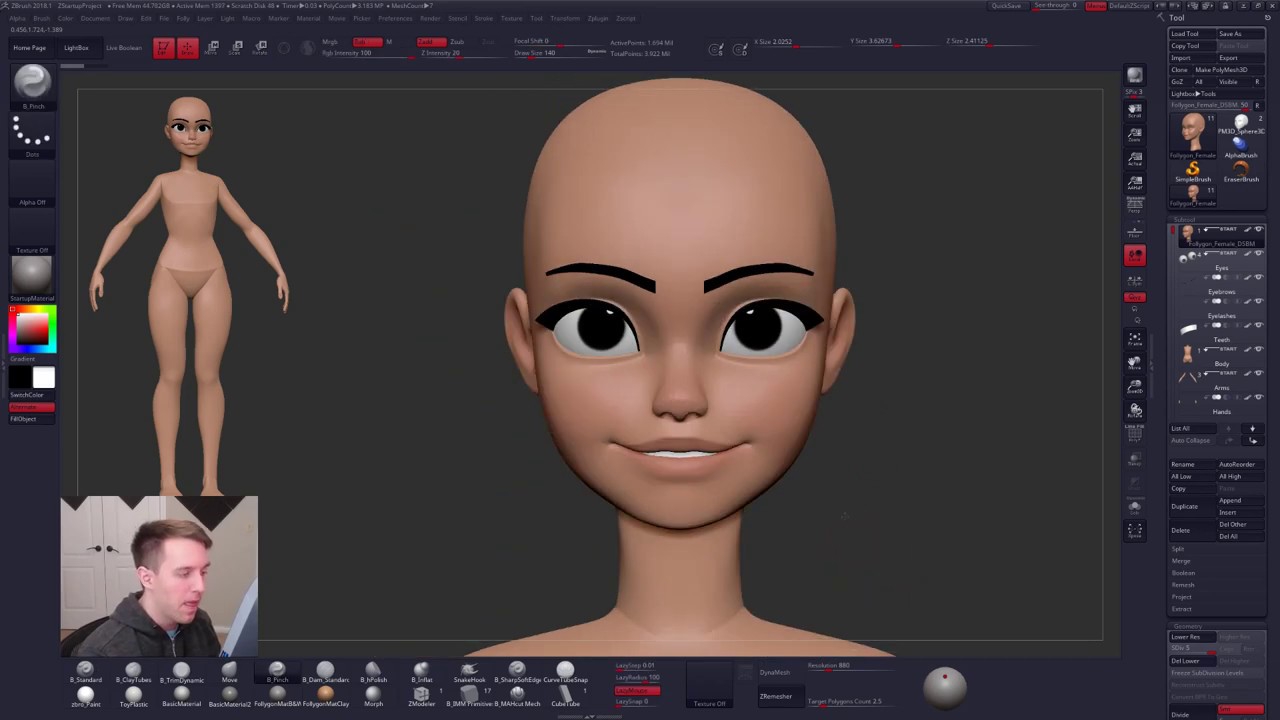Open the Preferences menu
Viewport: 1280px width, 720px height.
[x=396, y=19]
